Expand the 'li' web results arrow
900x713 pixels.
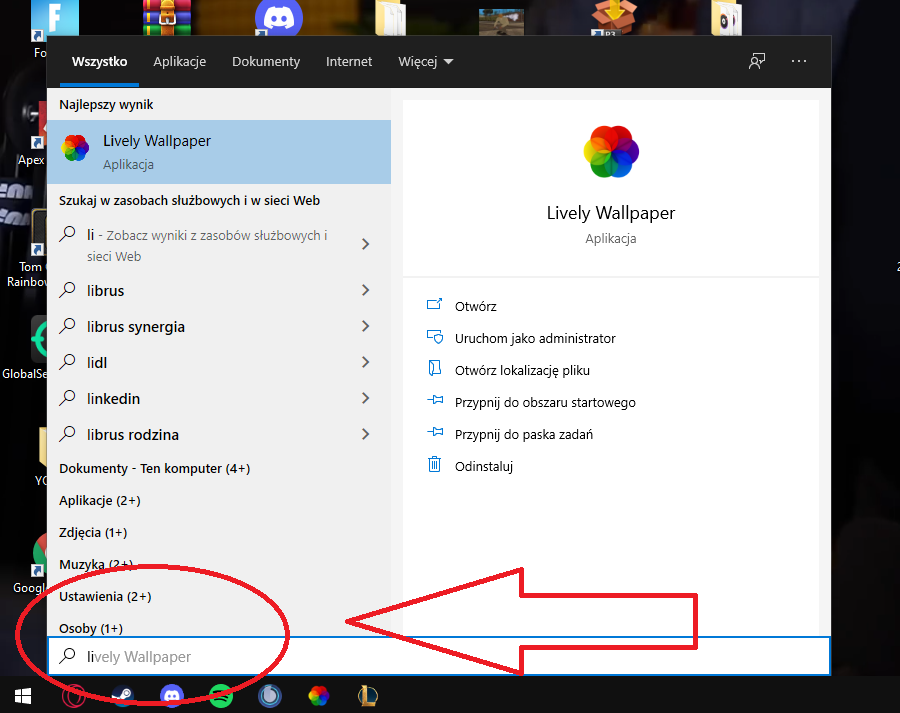tap(366, 244)
